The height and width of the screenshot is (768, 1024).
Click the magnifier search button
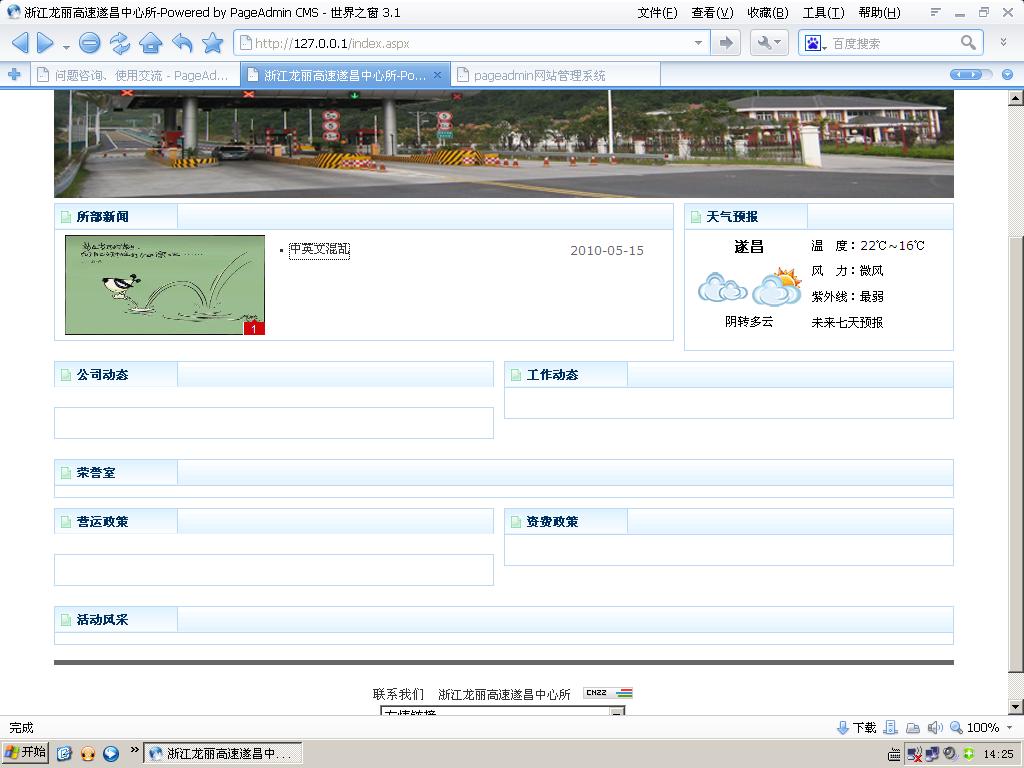coord(968,43)
